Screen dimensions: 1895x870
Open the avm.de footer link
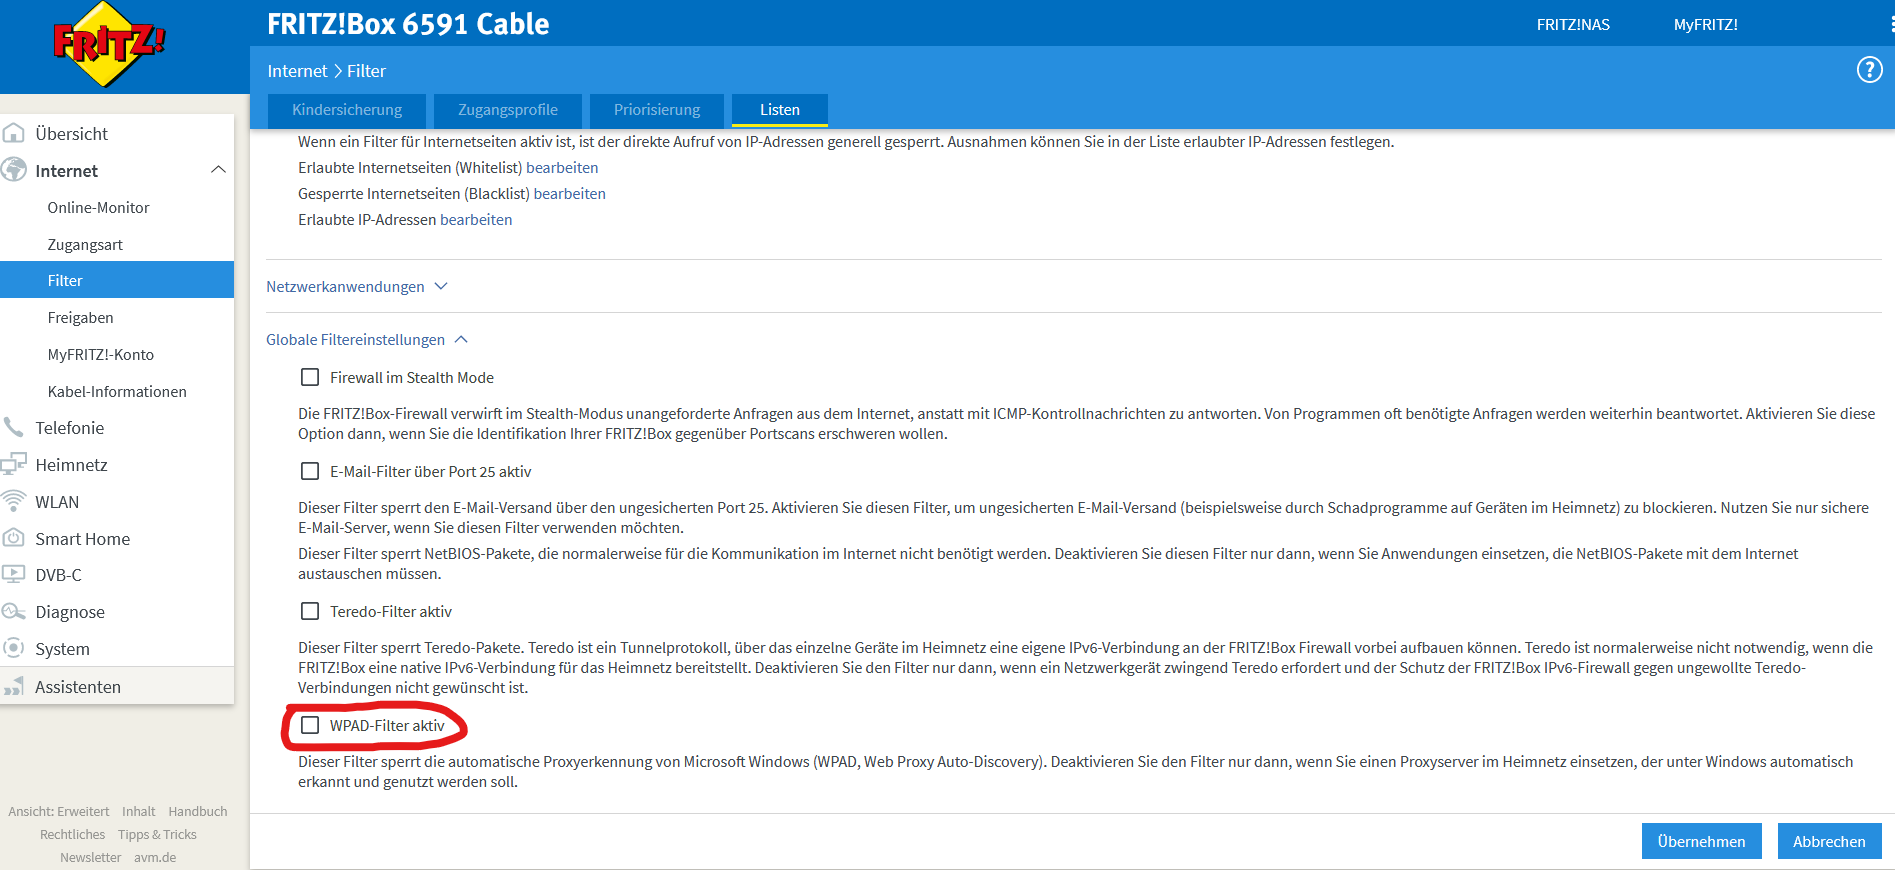click(155, 857)
